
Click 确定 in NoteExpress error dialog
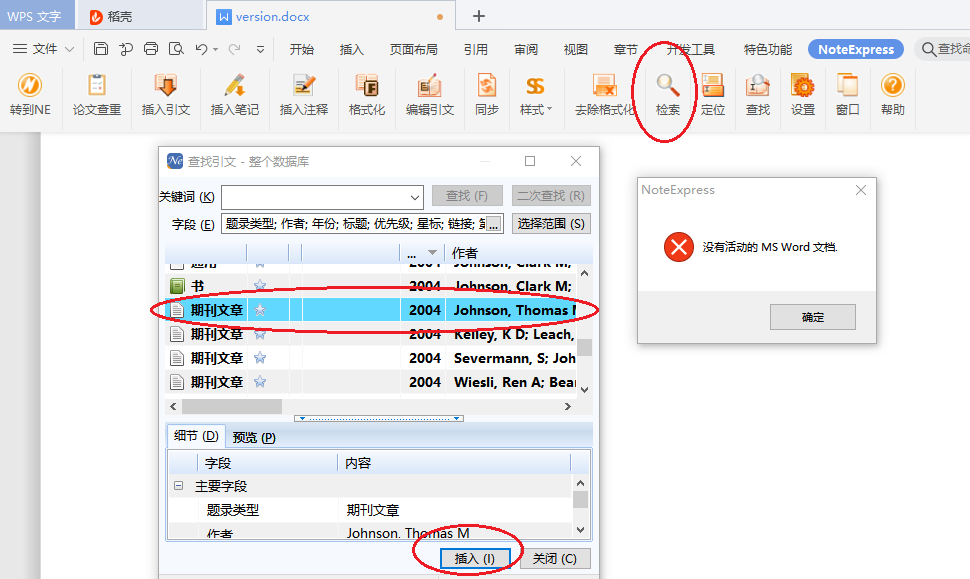813,317
